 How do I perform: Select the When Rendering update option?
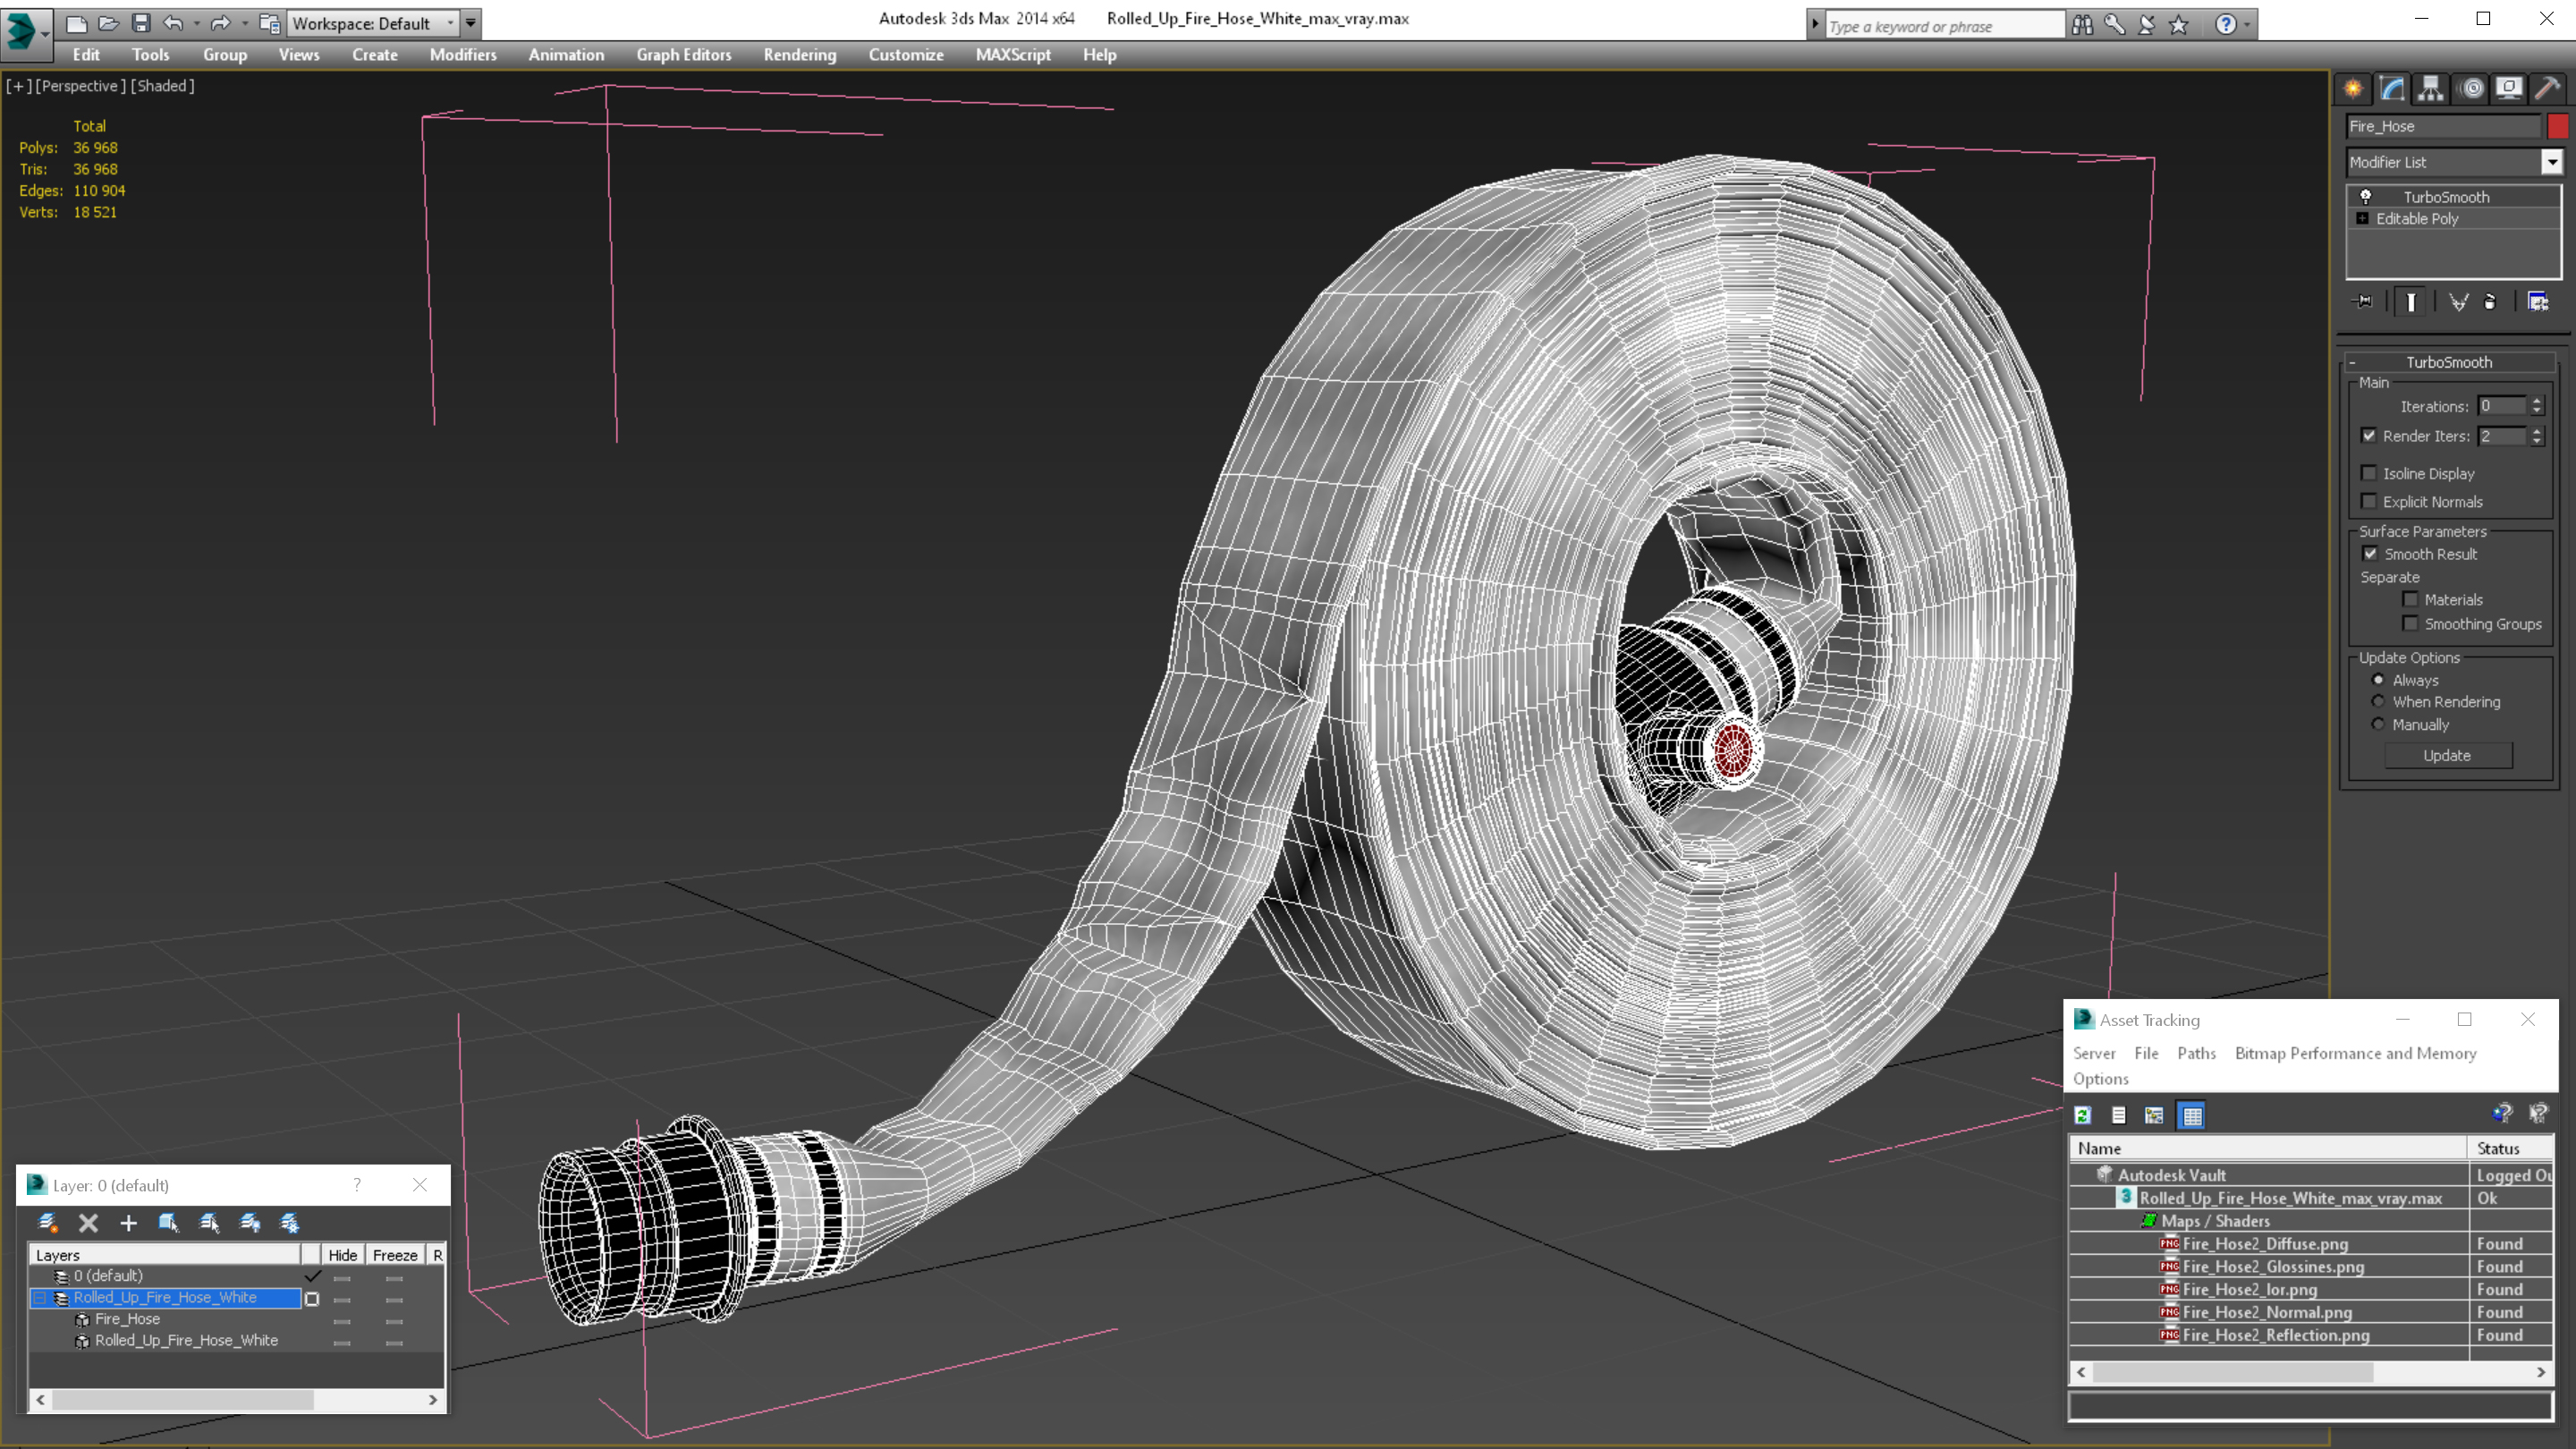coord(2378,701)
